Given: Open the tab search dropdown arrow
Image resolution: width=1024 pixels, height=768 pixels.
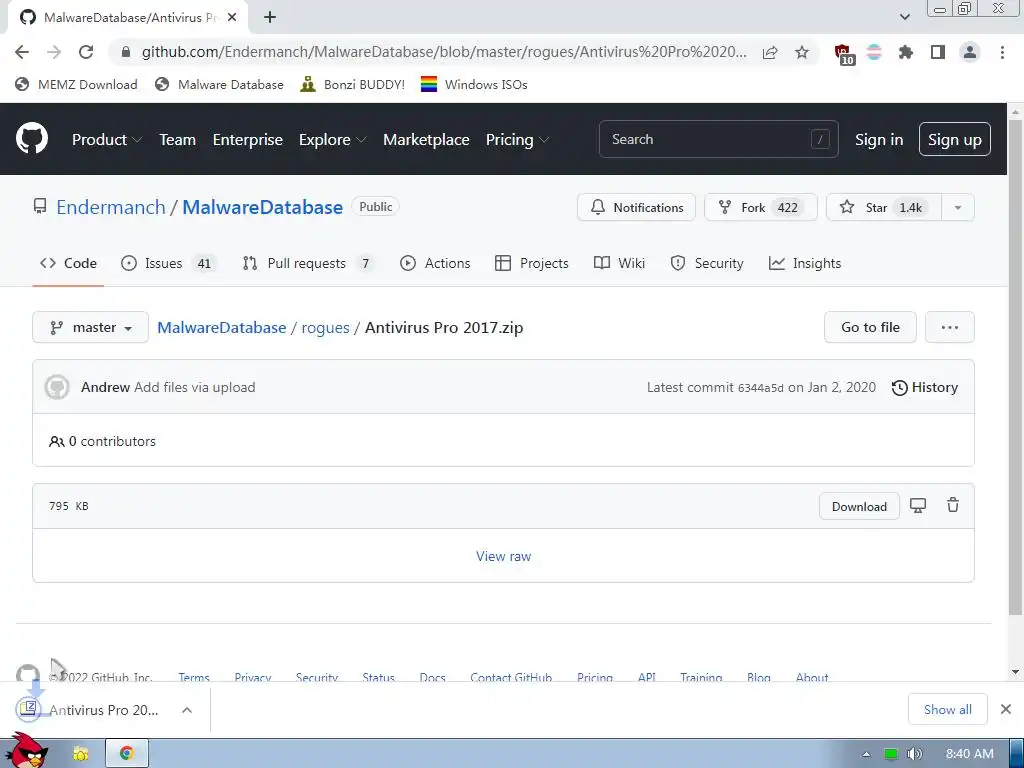Looking at the screenshot, I should 904,17.
